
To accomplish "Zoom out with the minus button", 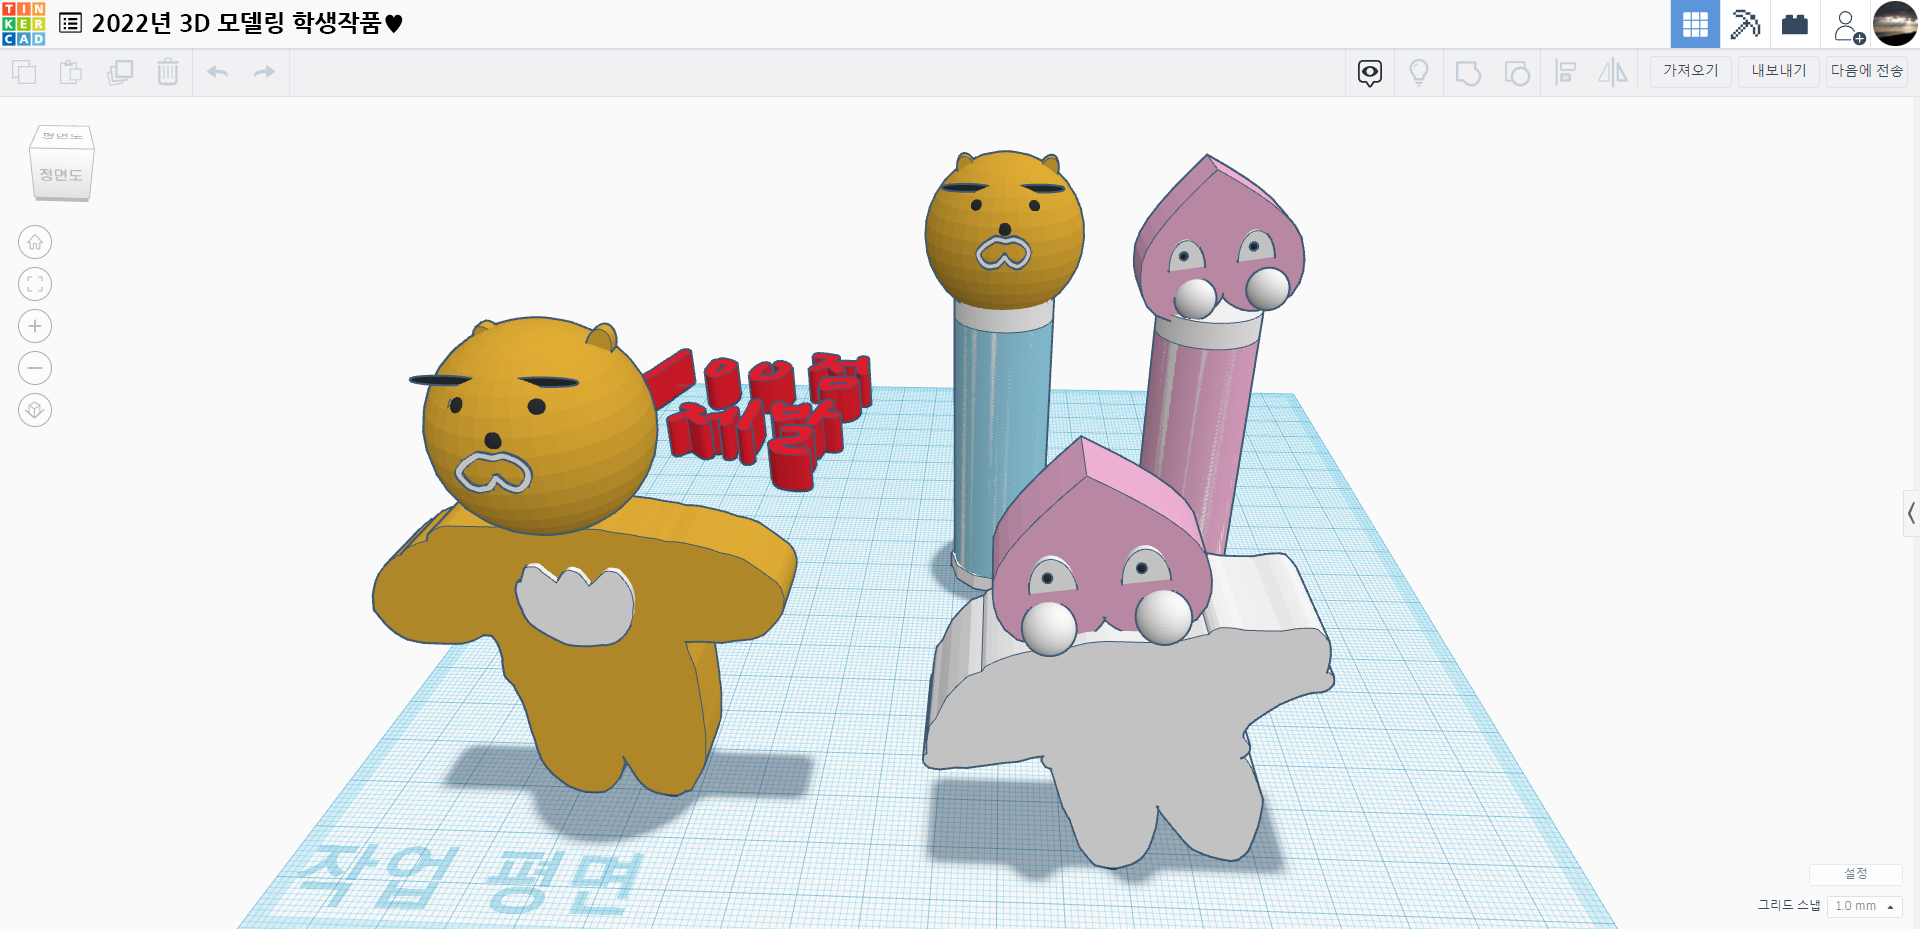I will pyautogui.click(x=35, y=368).
